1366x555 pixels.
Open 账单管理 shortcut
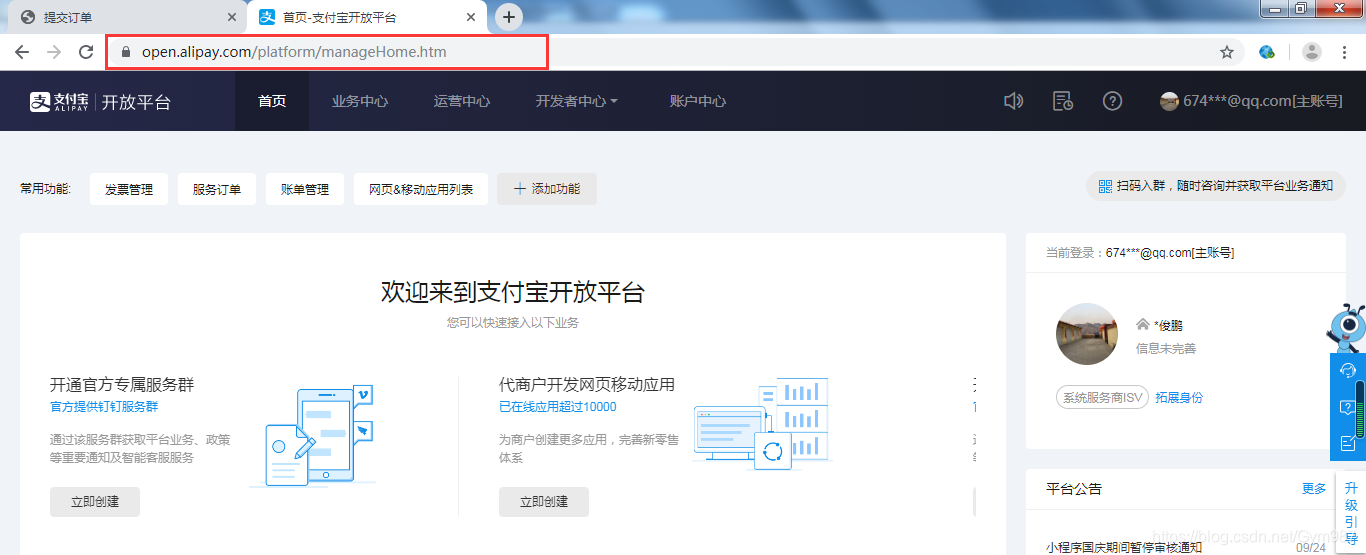click(x=305, y=189)
